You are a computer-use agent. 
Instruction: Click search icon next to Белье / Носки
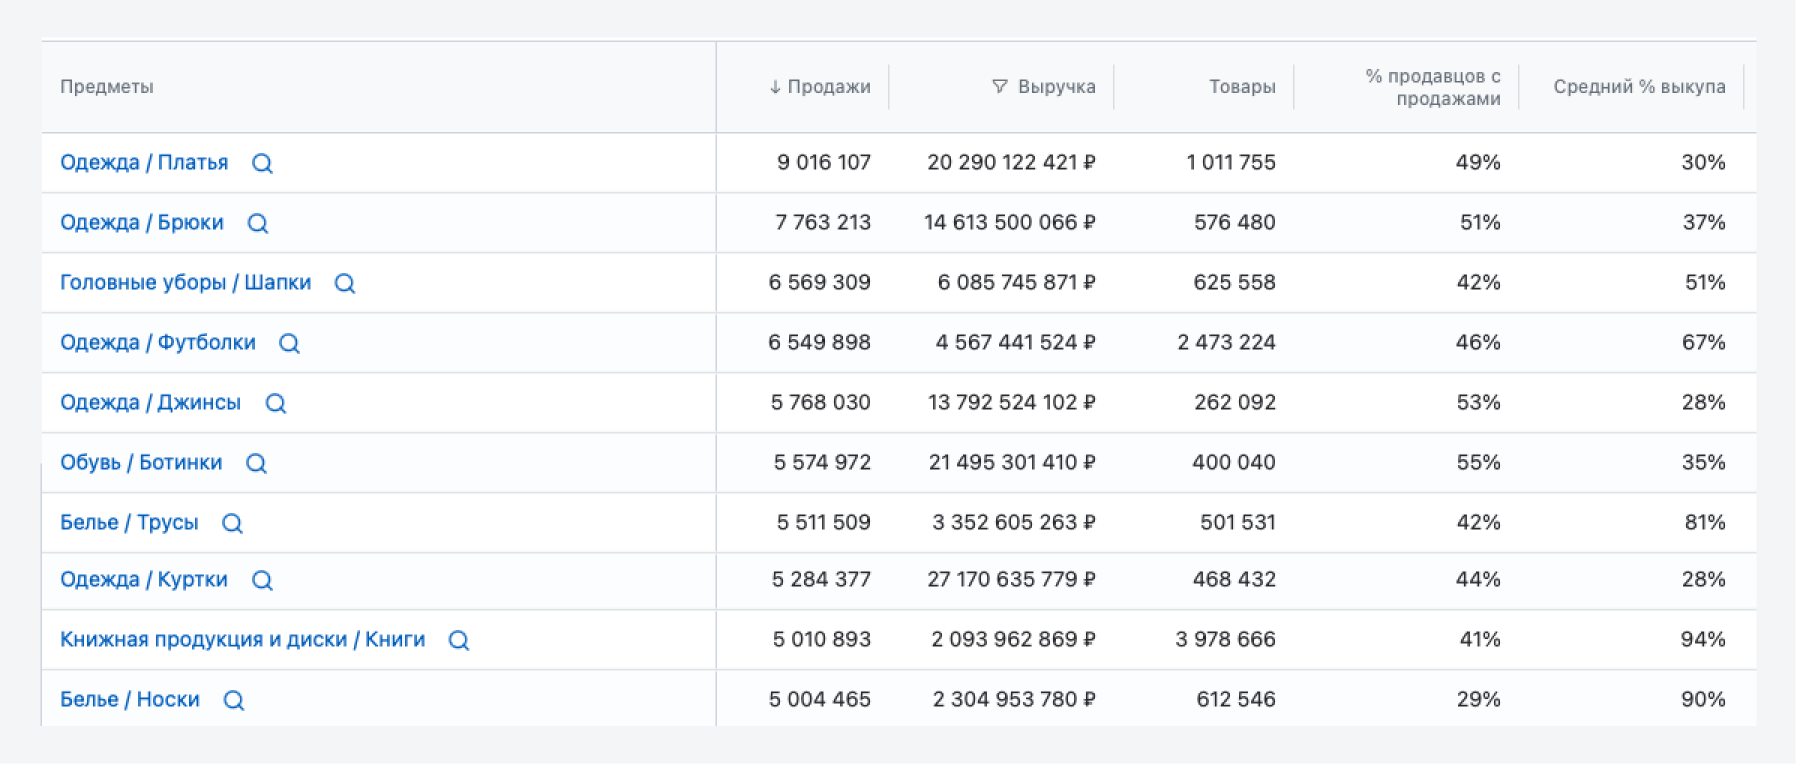(234, 700)
